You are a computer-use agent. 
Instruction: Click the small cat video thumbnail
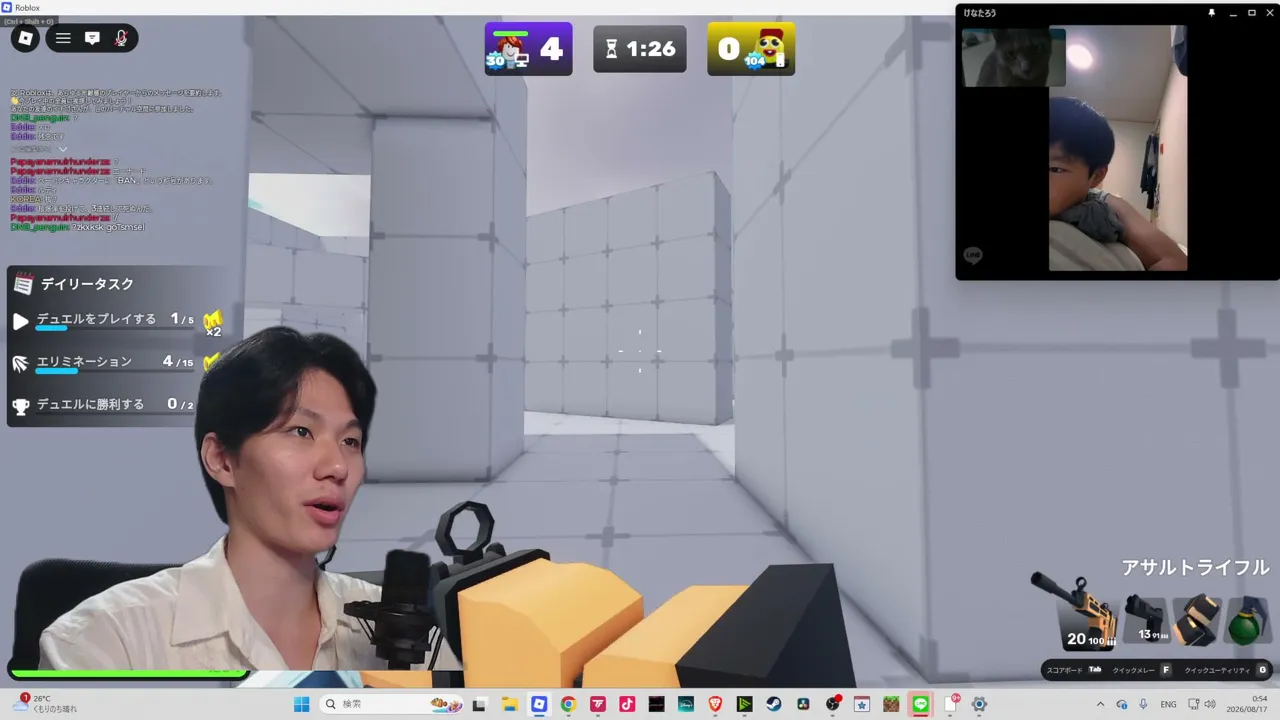(x=1013, y=57)
